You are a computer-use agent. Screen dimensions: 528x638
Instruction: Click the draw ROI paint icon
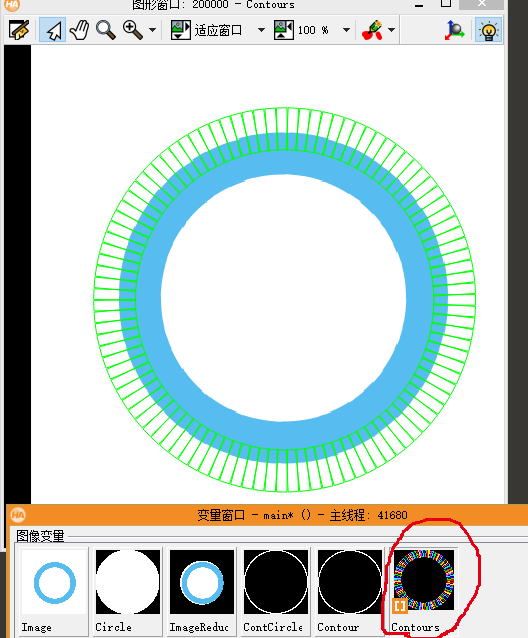pos(372,30)
